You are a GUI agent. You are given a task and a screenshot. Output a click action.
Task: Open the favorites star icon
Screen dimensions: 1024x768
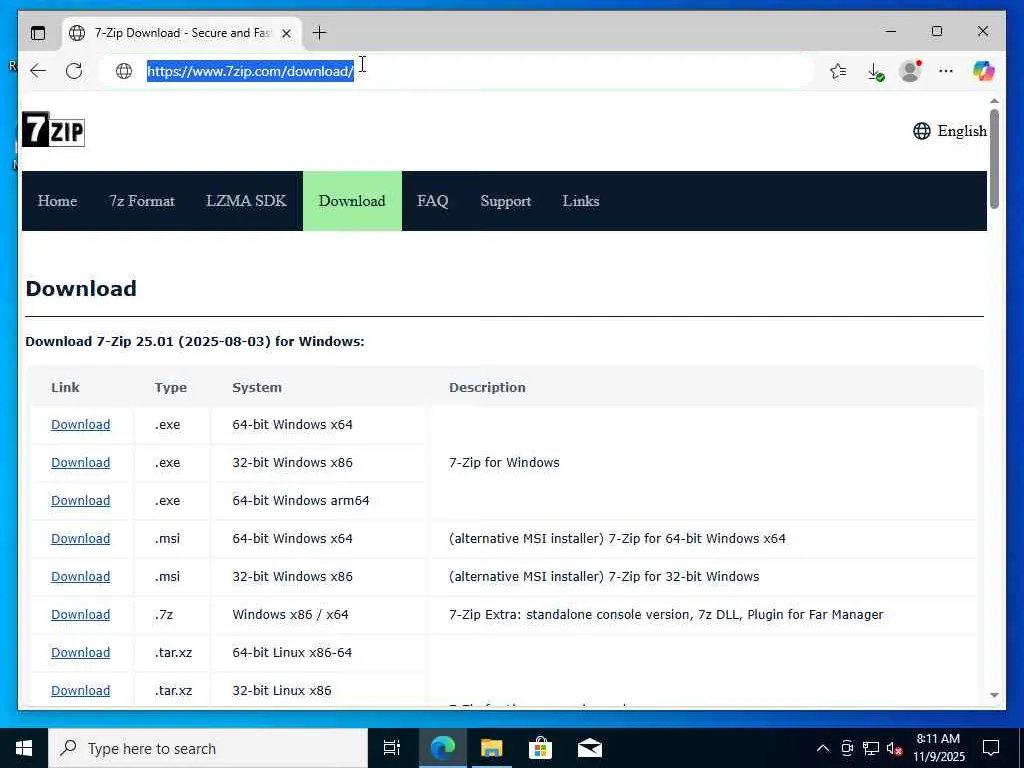point(838,71)
